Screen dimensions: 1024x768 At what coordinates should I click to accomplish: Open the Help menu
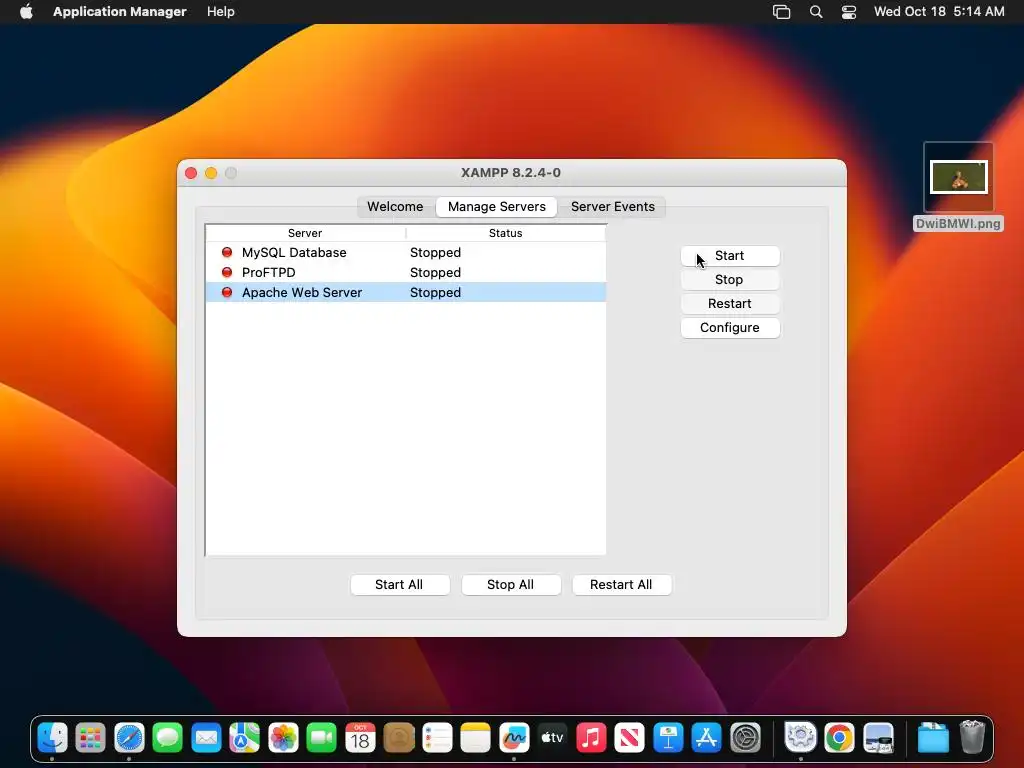(221, 12)
